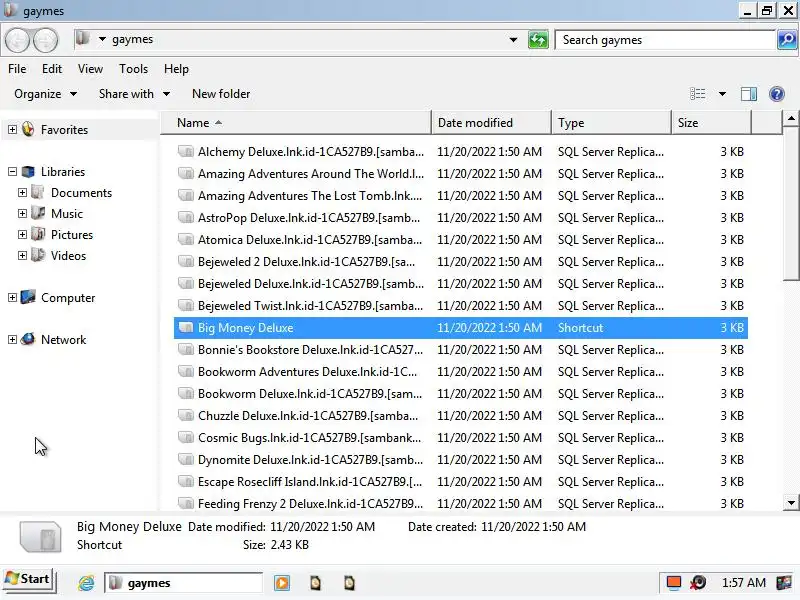This screenshot has height=600, width=800.
Task: Open the Organize menu
Action: click(45, 94)
